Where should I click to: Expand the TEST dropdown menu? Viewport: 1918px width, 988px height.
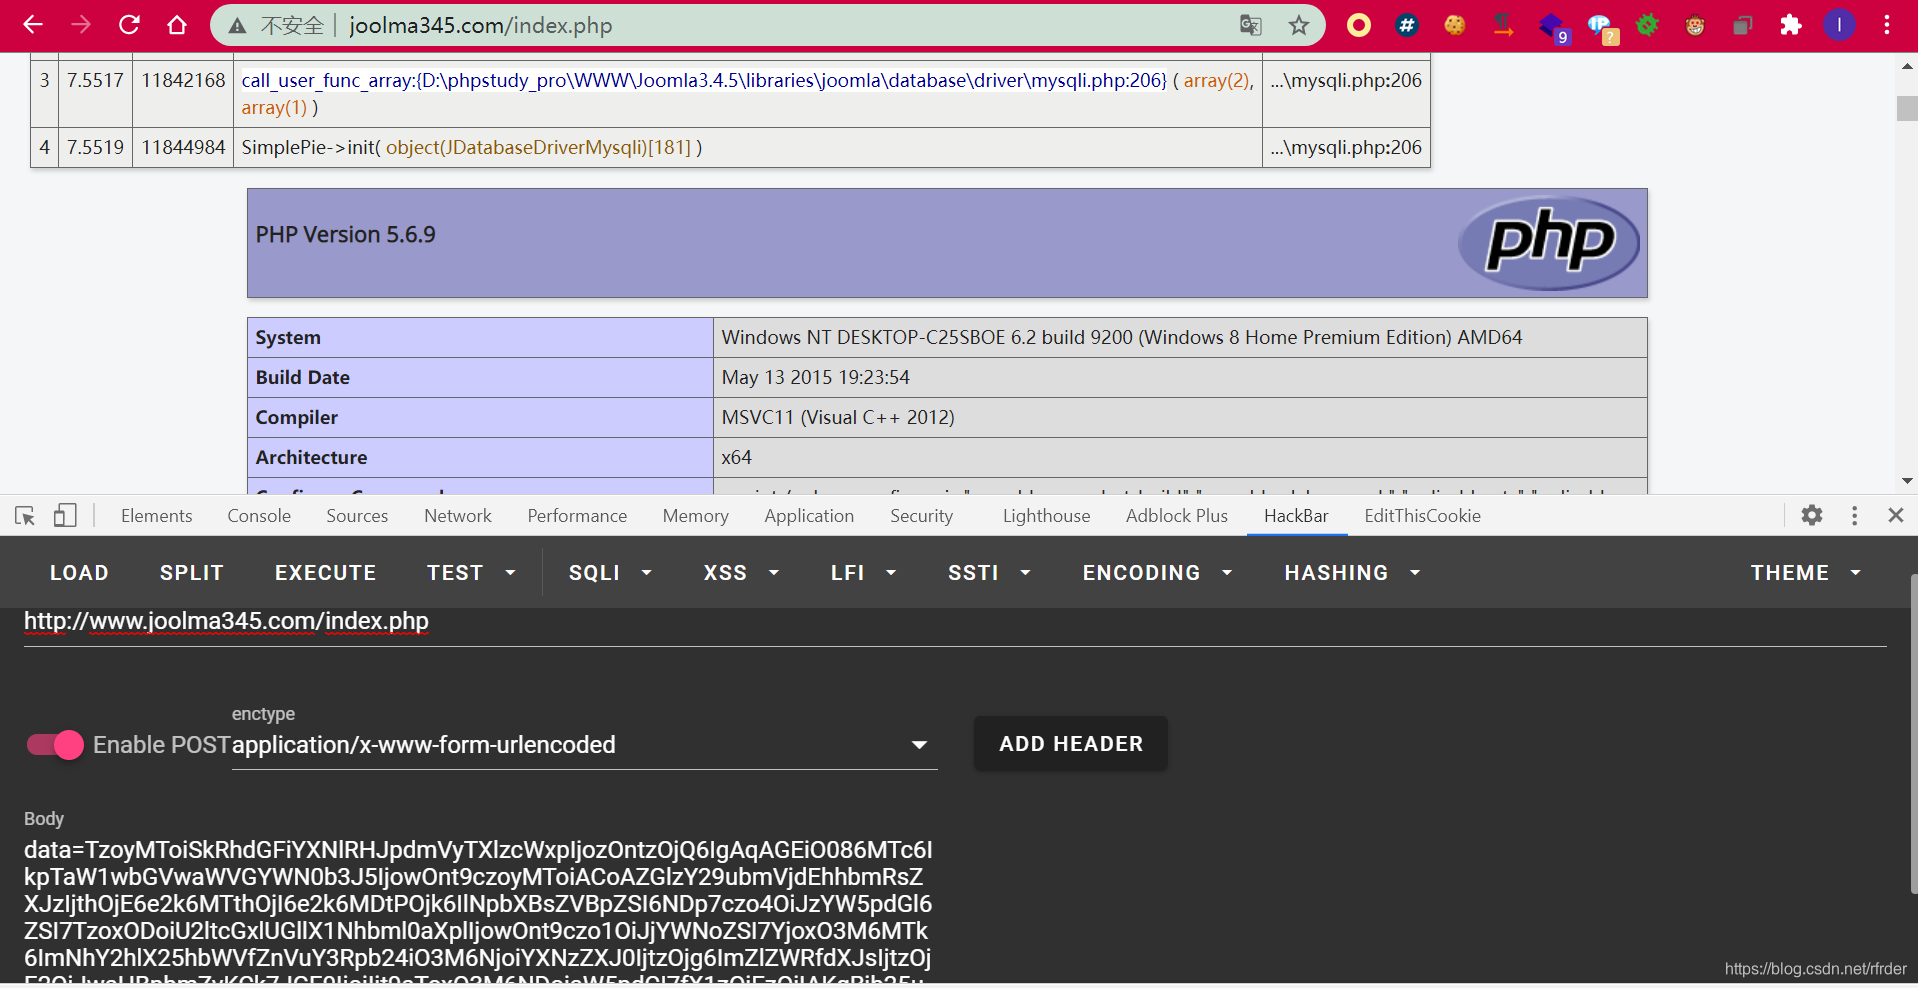click(x=471, y=573)
